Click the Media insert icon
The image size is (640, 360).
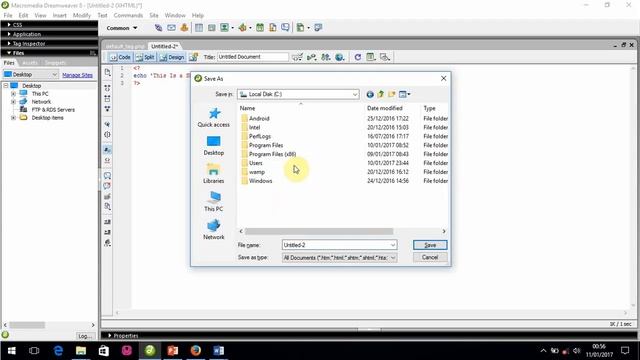[242, 28]
